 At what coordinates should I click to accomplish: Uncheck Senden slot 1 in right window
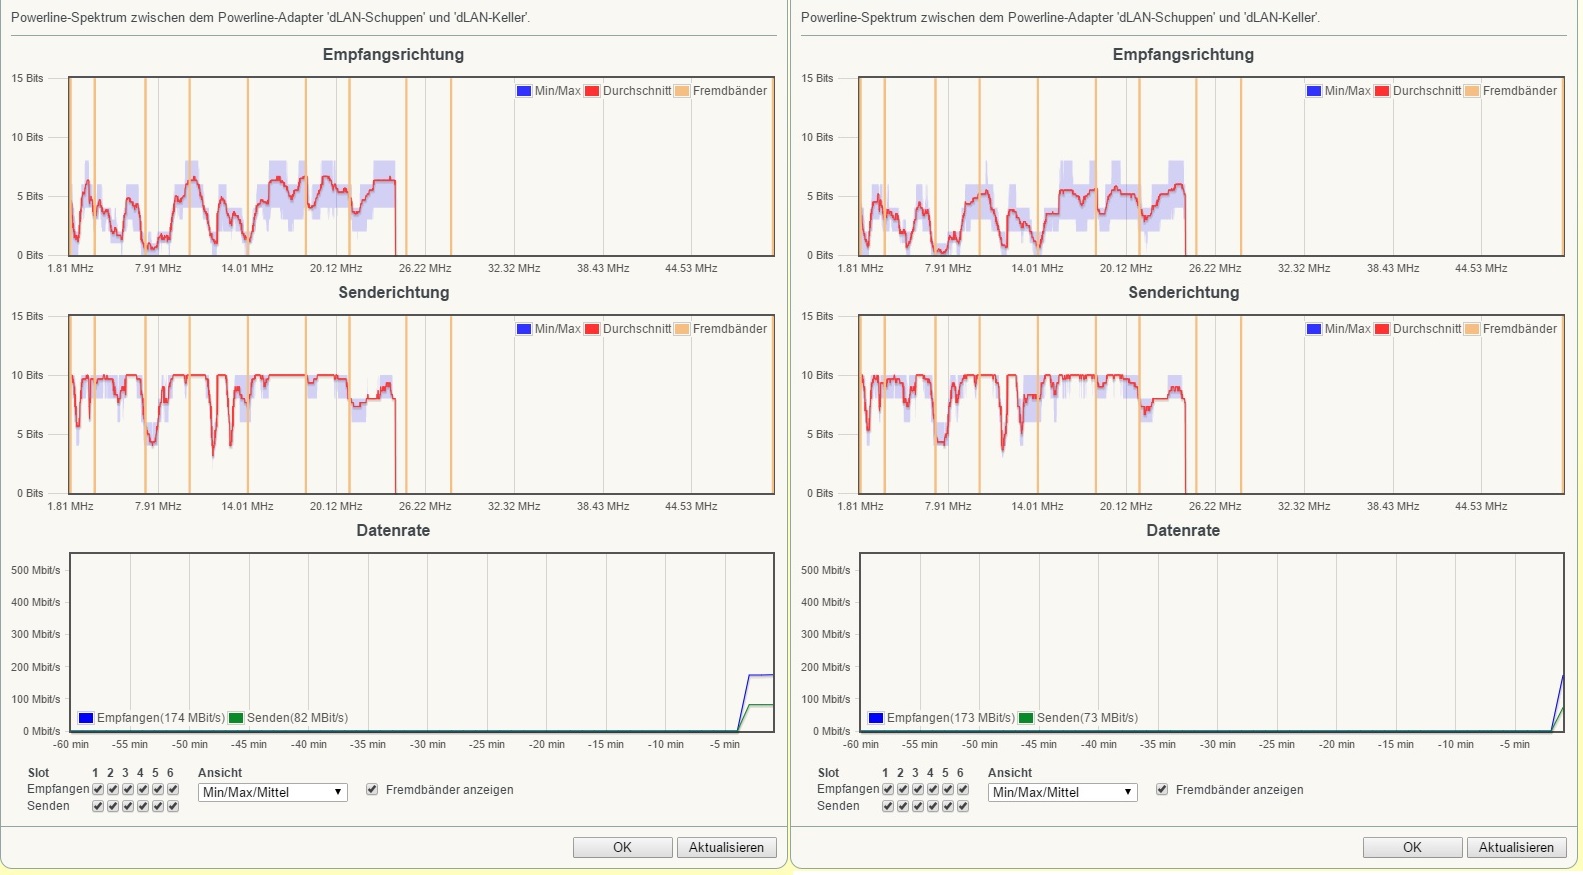888,806
